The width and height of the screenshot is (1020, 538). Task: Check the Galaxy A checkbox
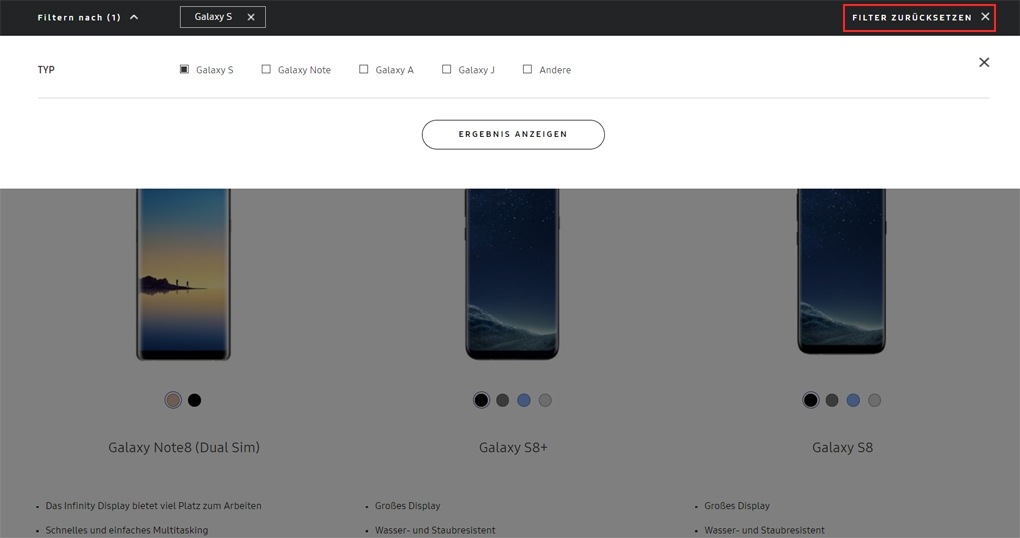(x=364, y=69)
